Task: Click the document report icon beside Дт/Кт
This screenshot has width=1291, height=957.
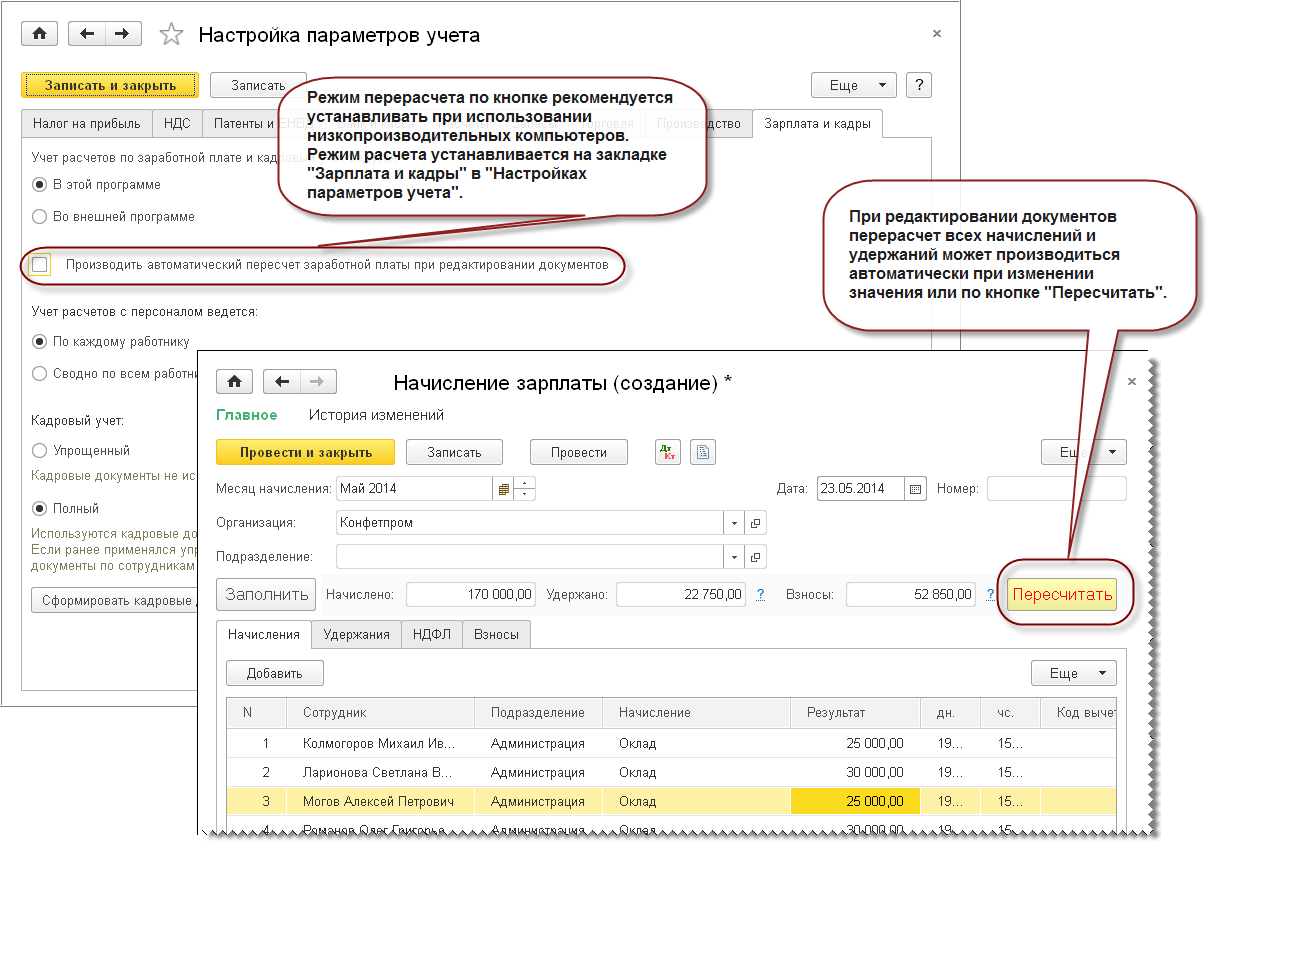Action: coord(703,452)
